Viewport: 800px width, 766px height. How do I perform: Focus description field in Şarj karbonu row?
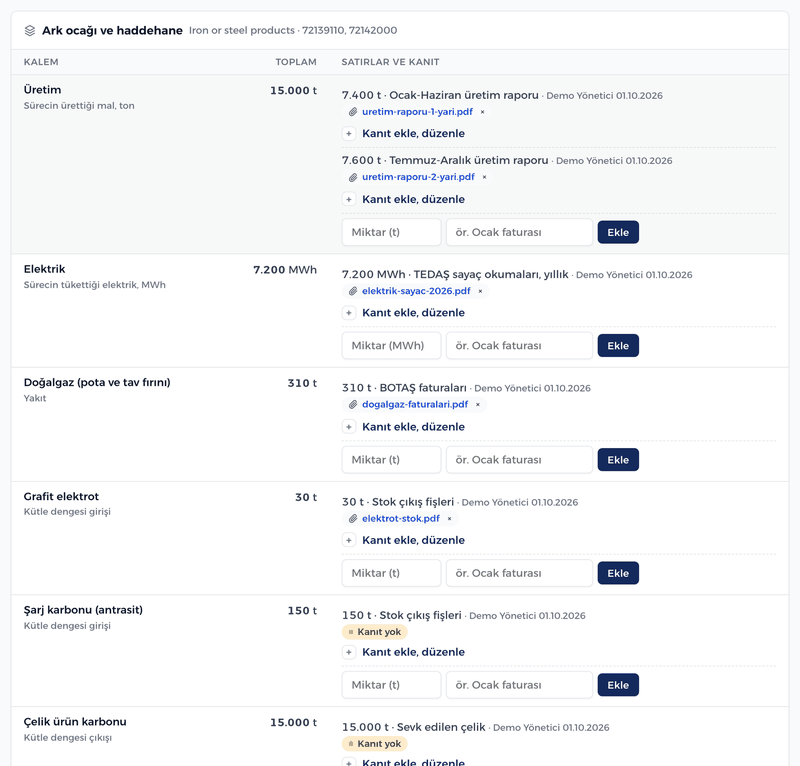tap(519, 685)
